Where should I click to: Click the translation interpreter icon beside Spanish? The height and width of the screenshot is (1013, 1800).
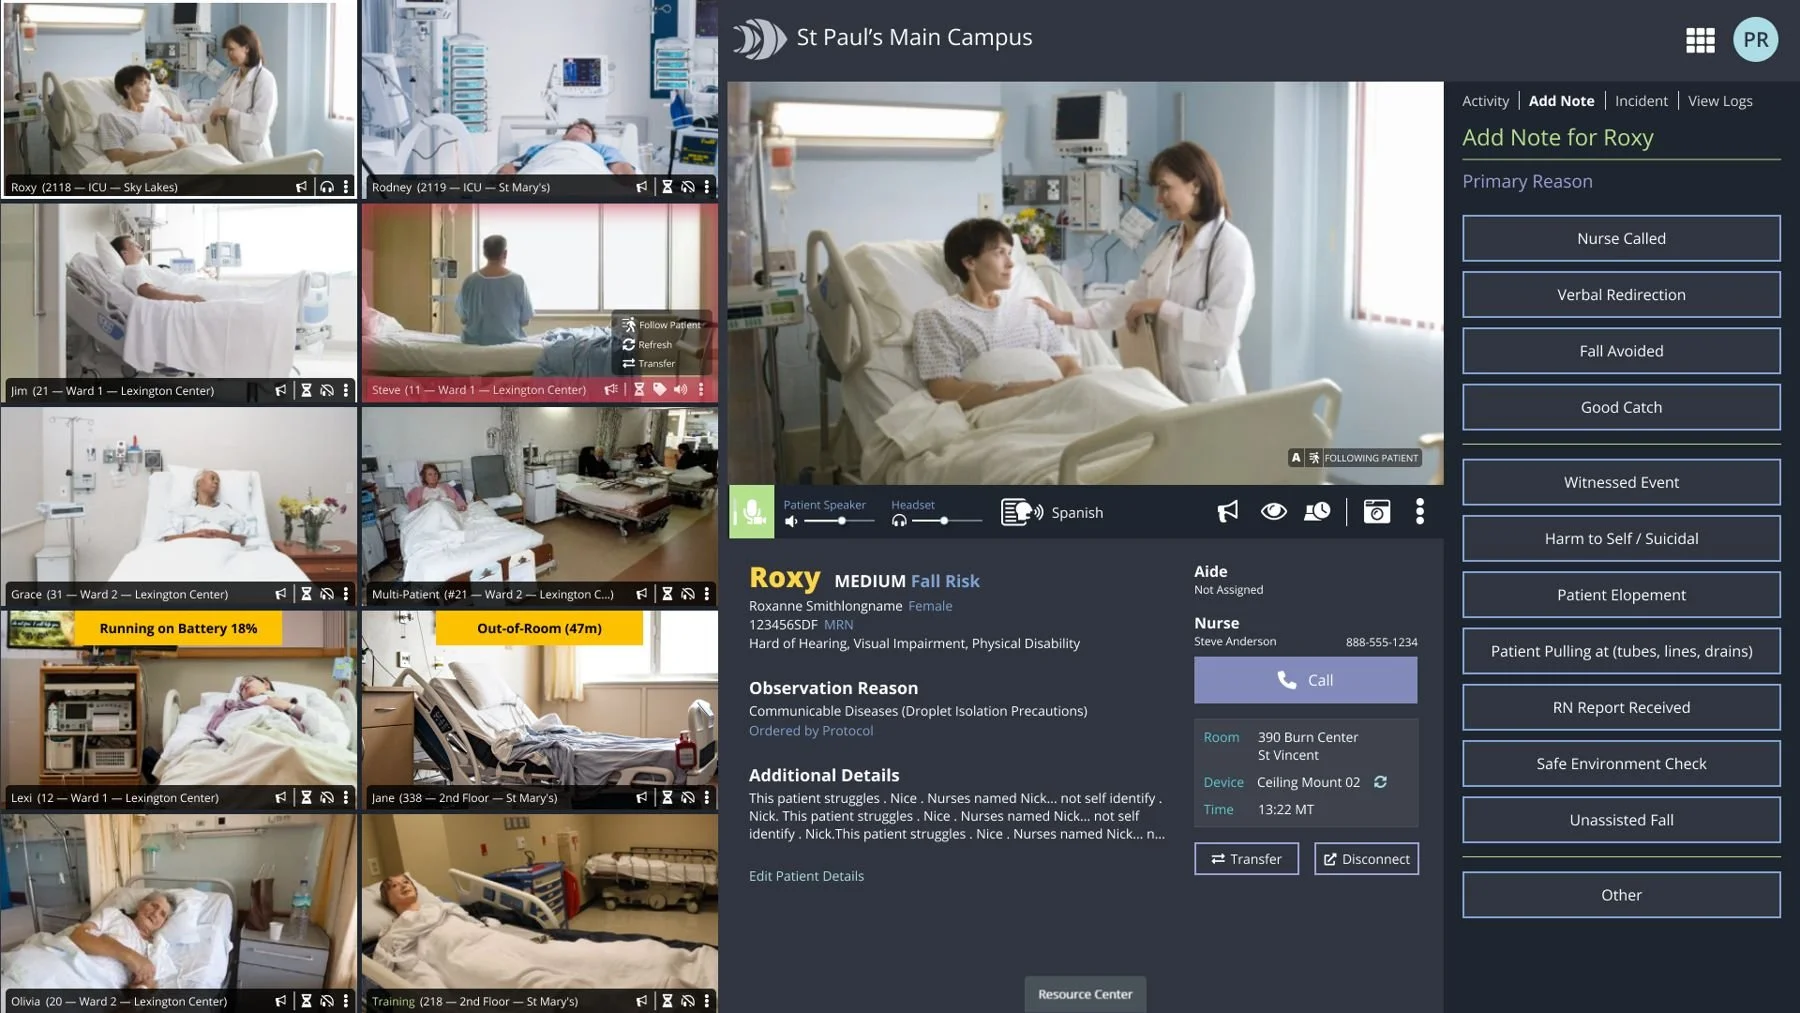pos(1022,512)
